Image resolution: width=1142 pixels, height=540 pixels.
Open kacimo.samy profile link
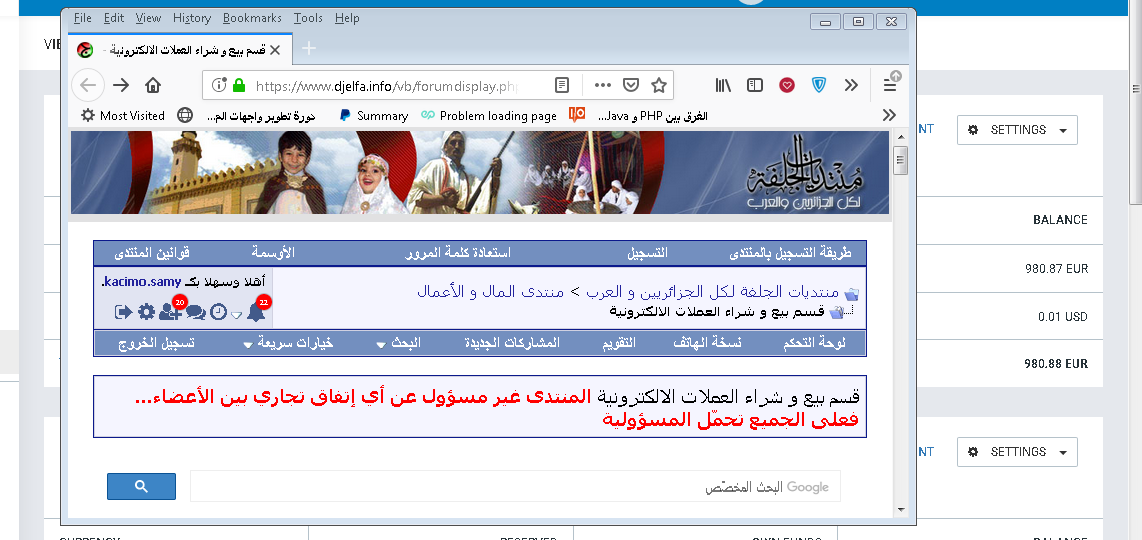point(141,282)
